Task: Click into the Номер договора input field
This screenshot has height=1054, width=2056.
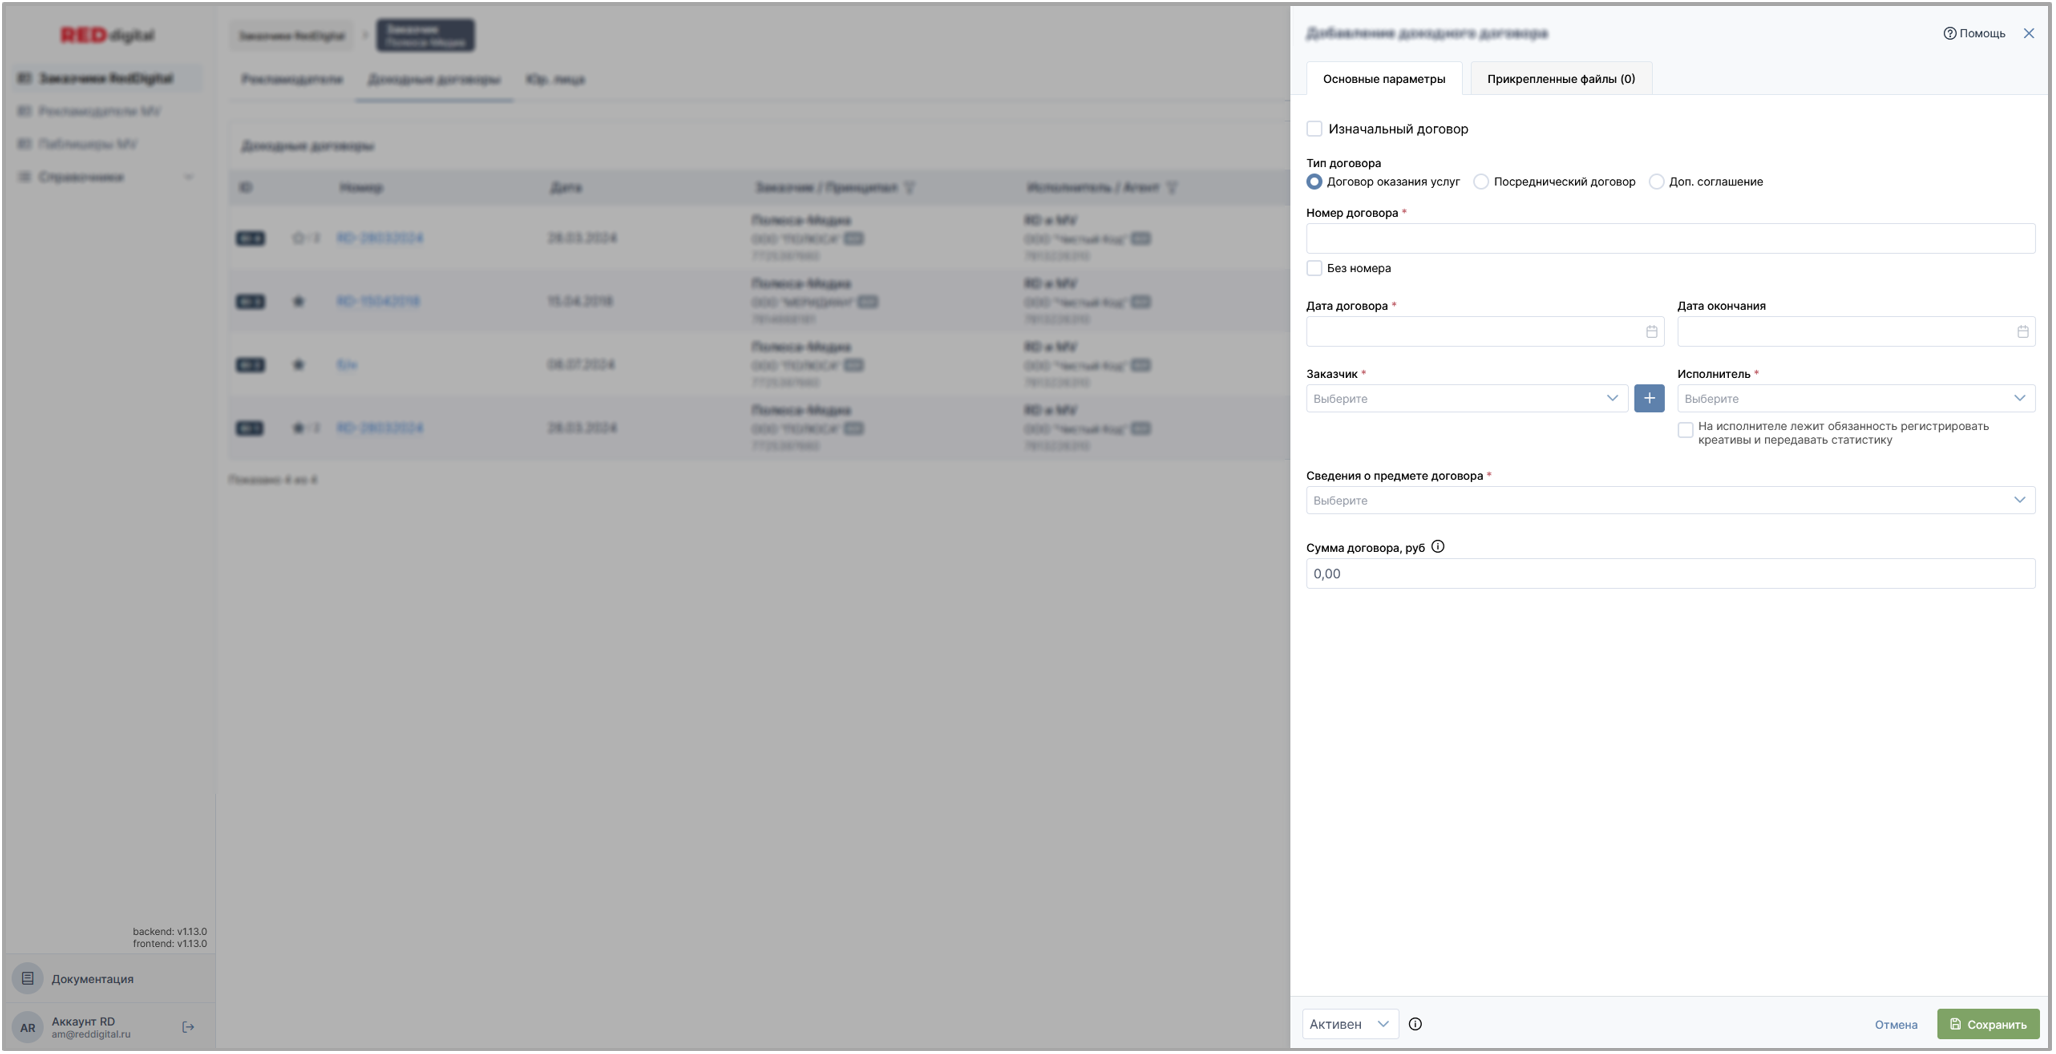Action: point(1669,239)
